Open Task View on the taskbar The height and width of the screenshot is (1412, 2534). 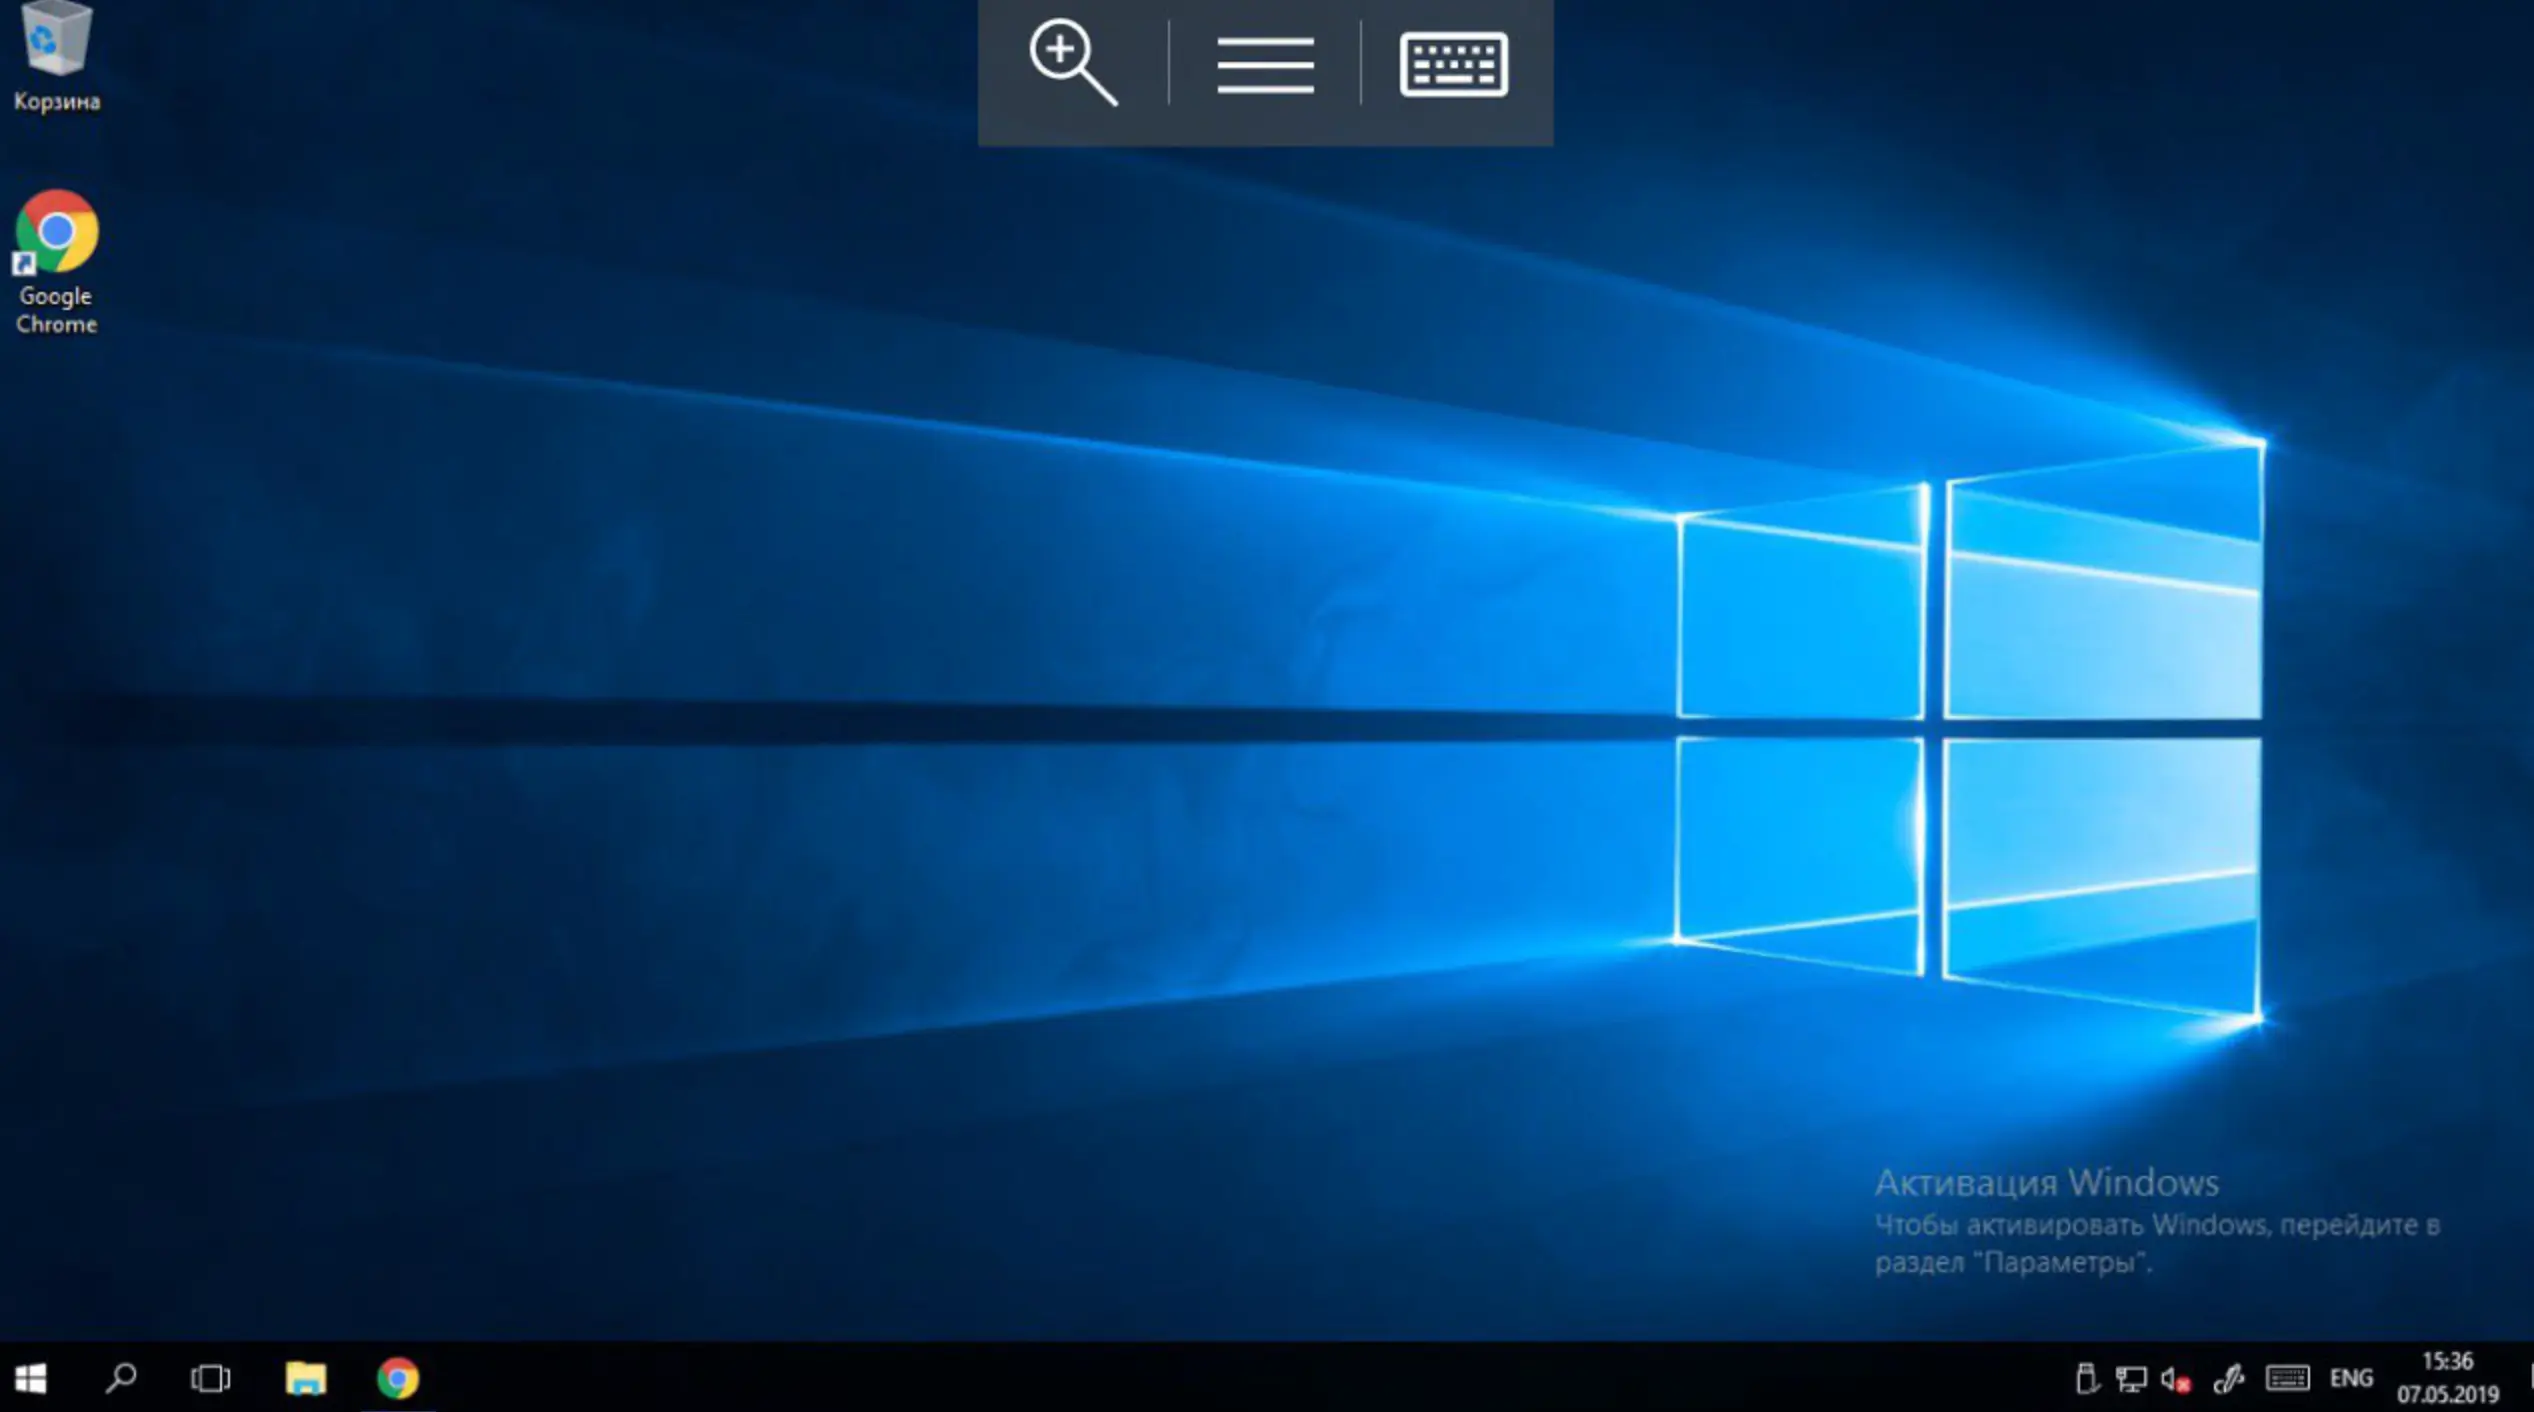[210, 1379]
